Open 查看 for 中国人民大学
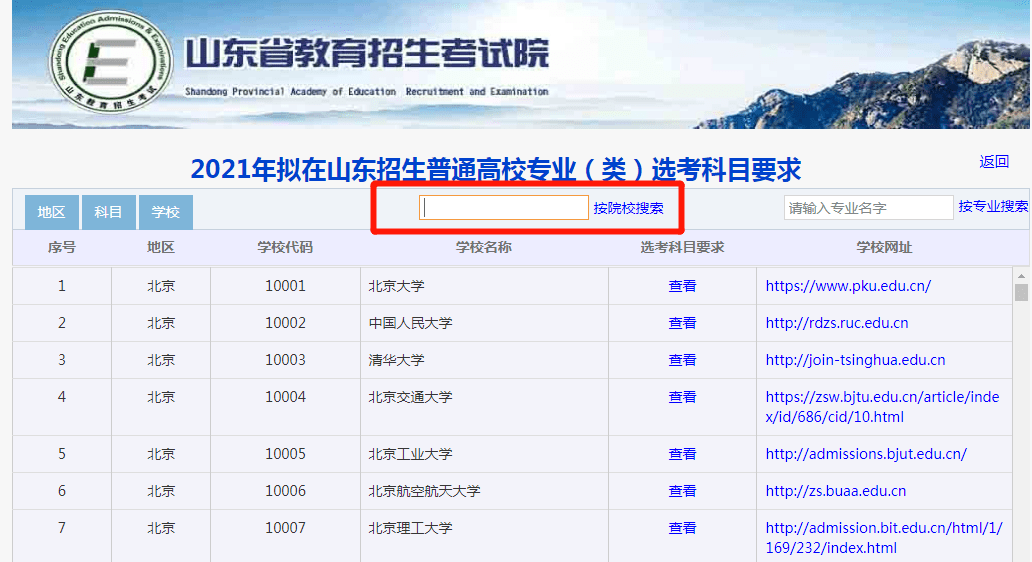The image size is (1032, 562). pos(682,323)
